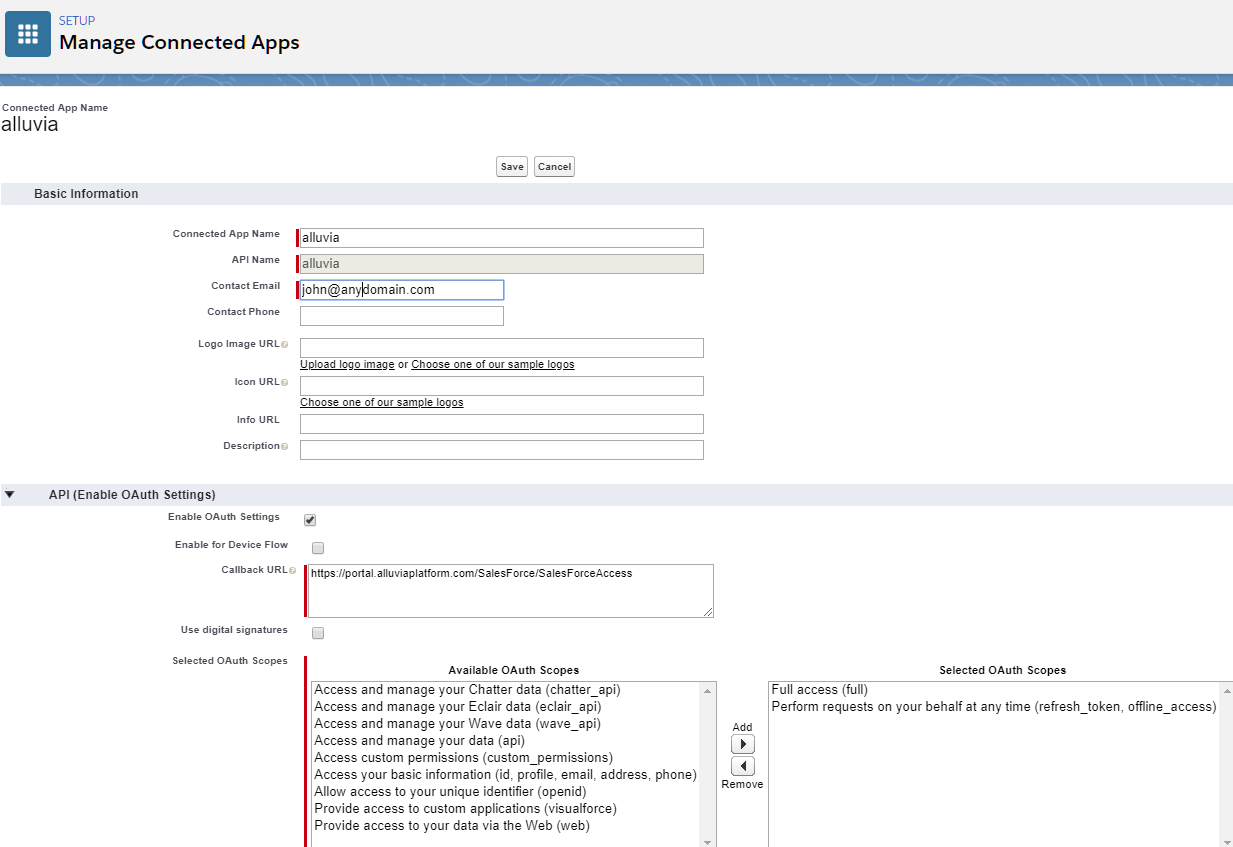
Task: Enable the Device Flow checkbox
Action: pyautogui.click(x=318, y=548)
